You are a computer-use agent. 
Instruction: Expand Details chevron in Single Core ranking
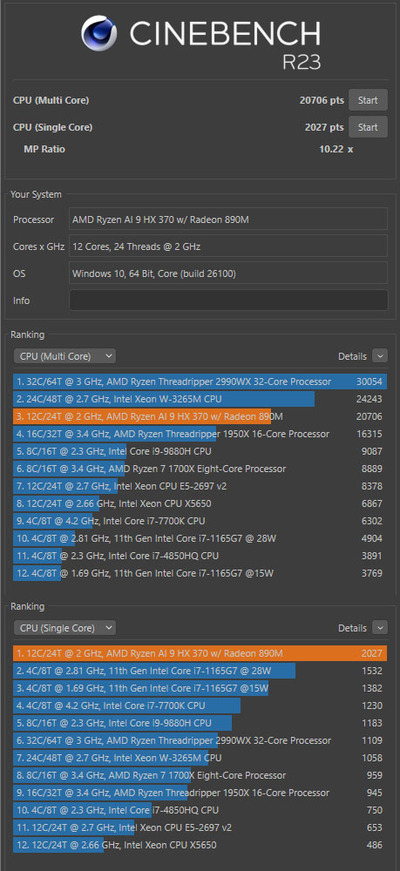[x=380, y=628]
